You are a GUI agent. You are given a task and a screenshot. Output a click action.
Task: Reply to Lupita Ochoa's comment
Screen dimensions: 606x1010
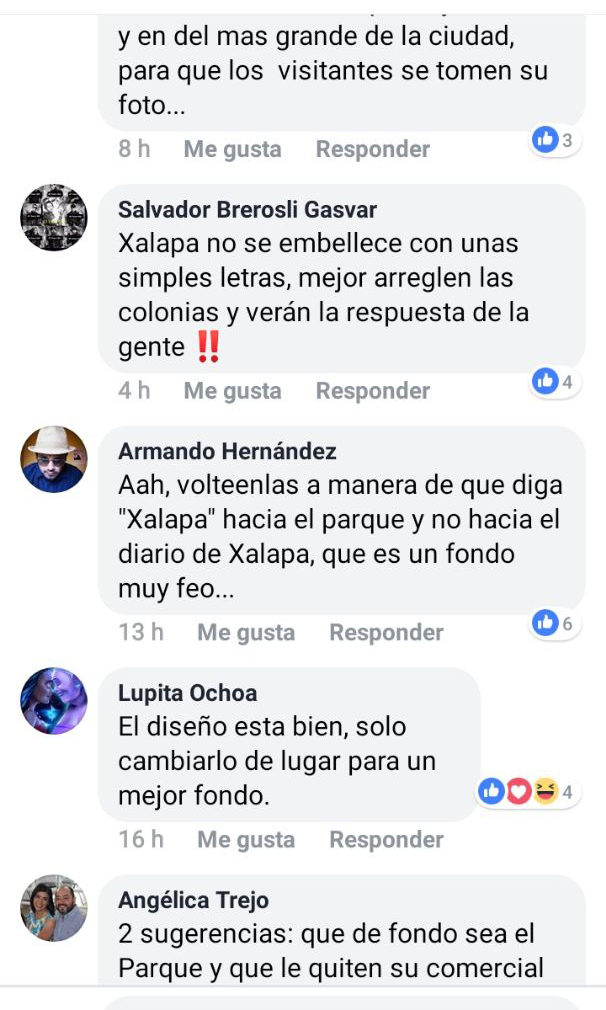[386, 840]
